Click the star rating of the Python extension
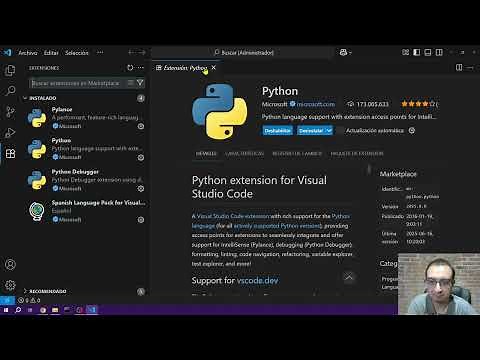Image resolution: width=480 pixels, height=360 pixels. coord(419,104)
